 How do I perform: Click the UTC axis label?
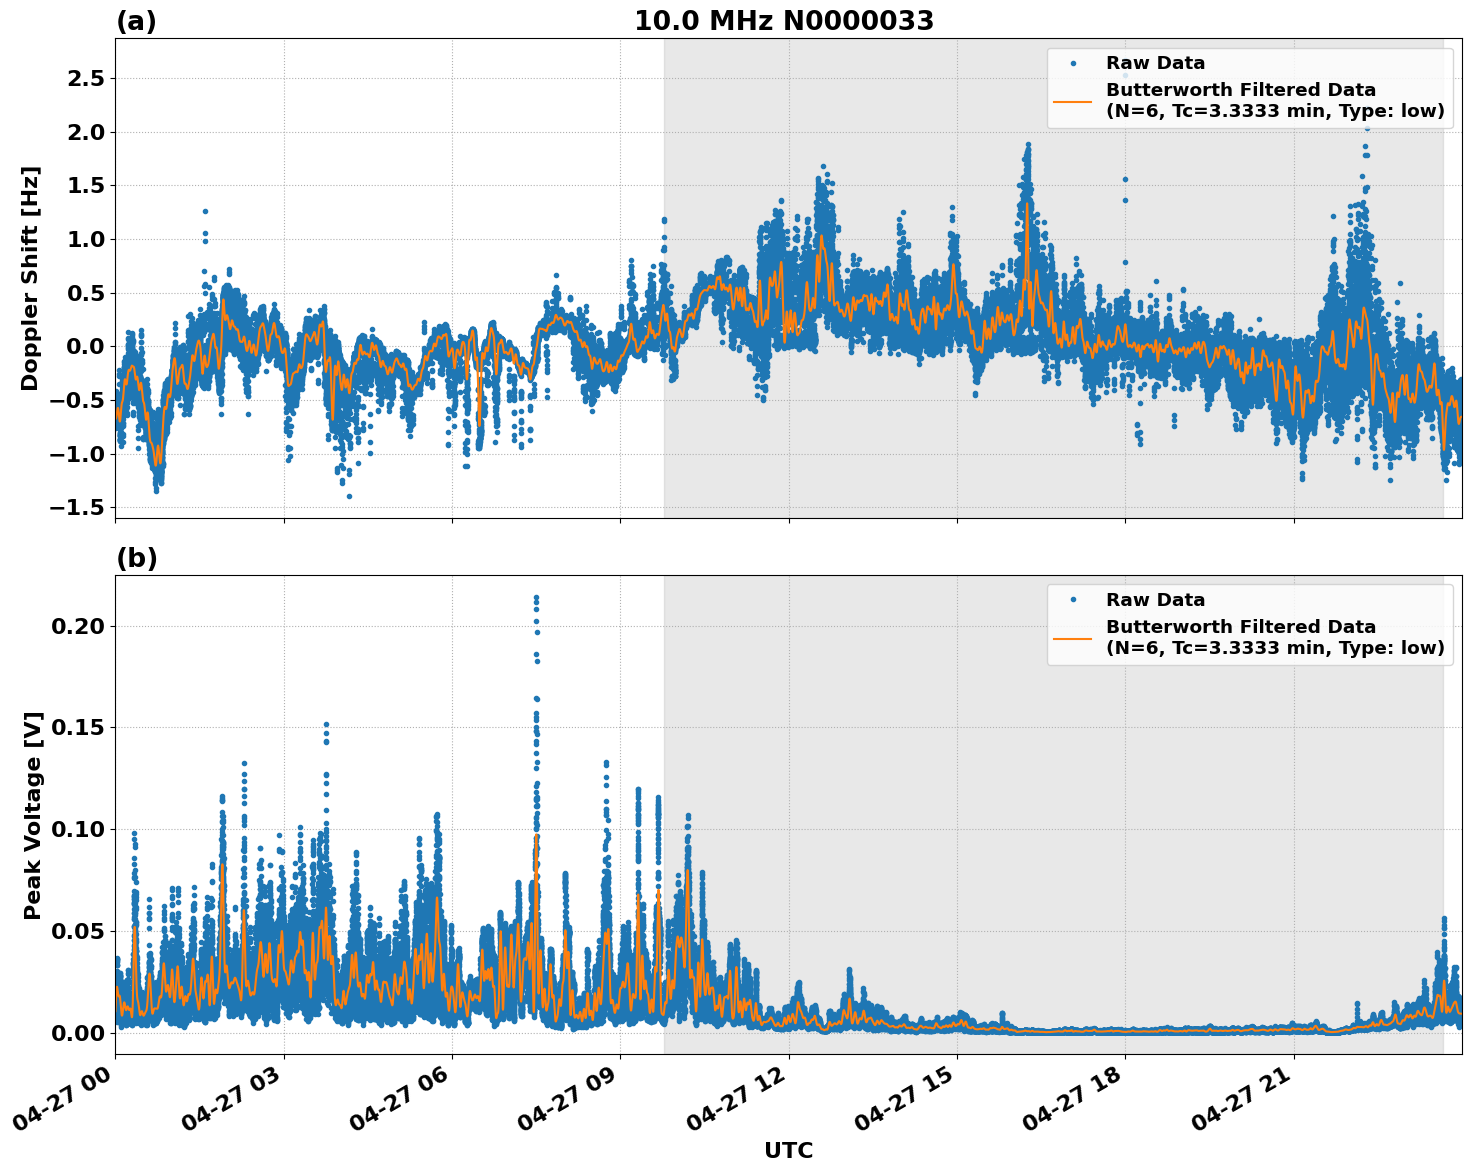786,1150
